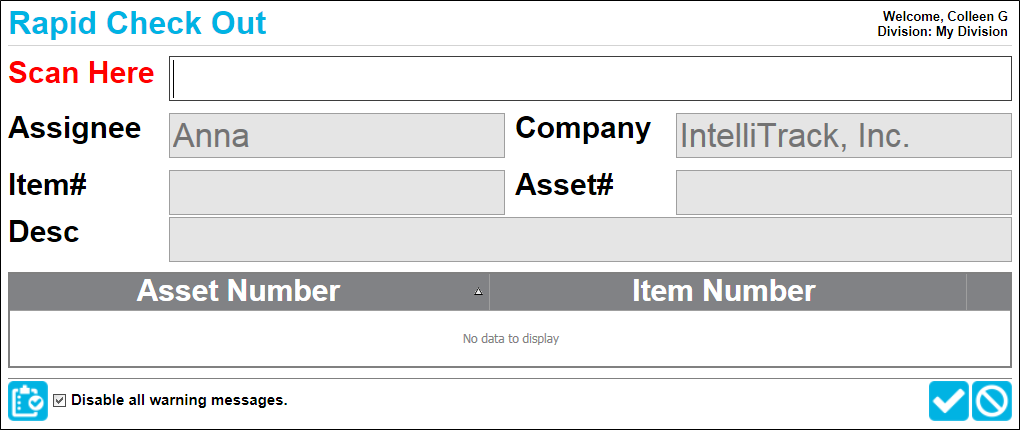Cancel using the circle-slash icon
Viewport: 1020px width, 430px height.
992,401
